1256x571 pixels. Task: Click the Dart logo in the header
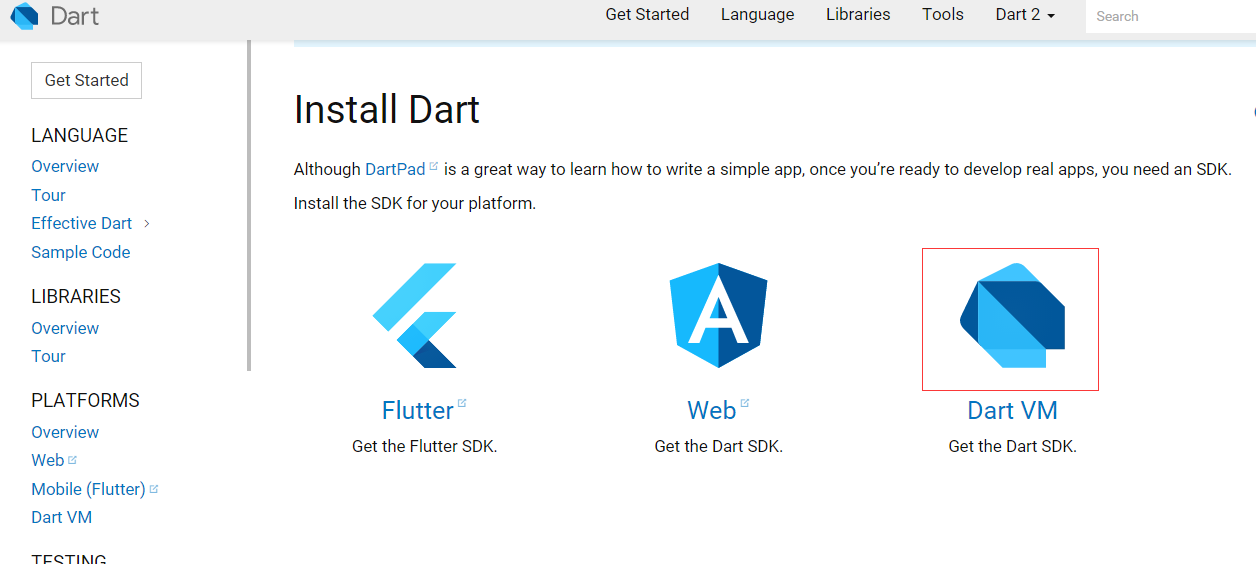[x=24, y=16]
